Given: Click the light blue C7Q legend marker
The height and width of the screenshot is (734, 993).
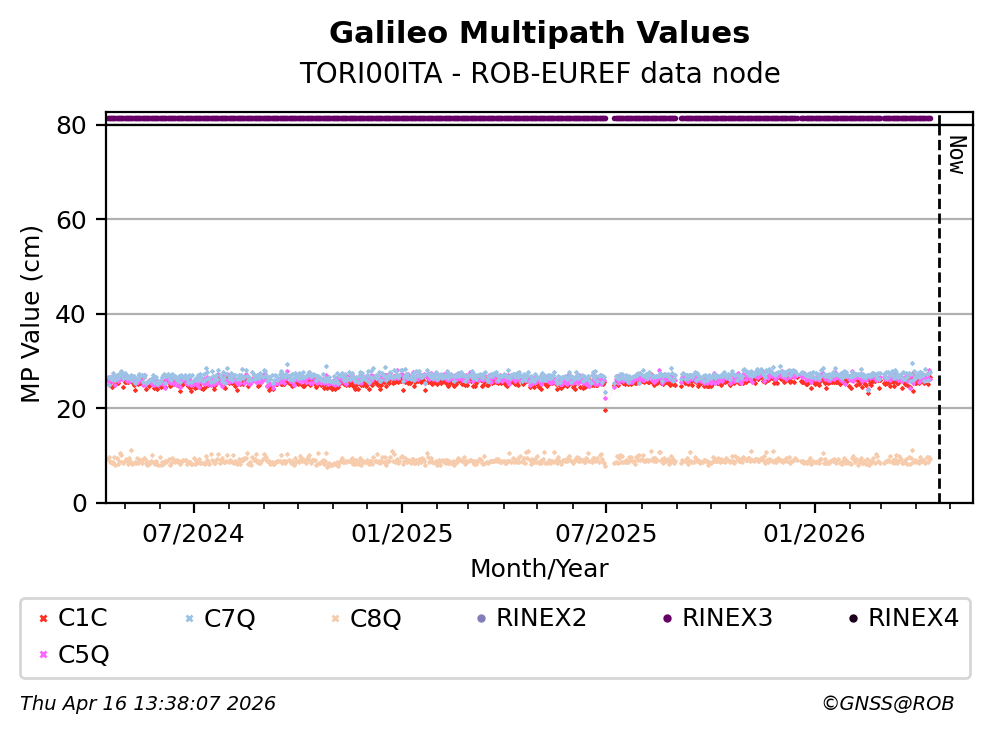Looking at the screenshot, I should (188, 619).
